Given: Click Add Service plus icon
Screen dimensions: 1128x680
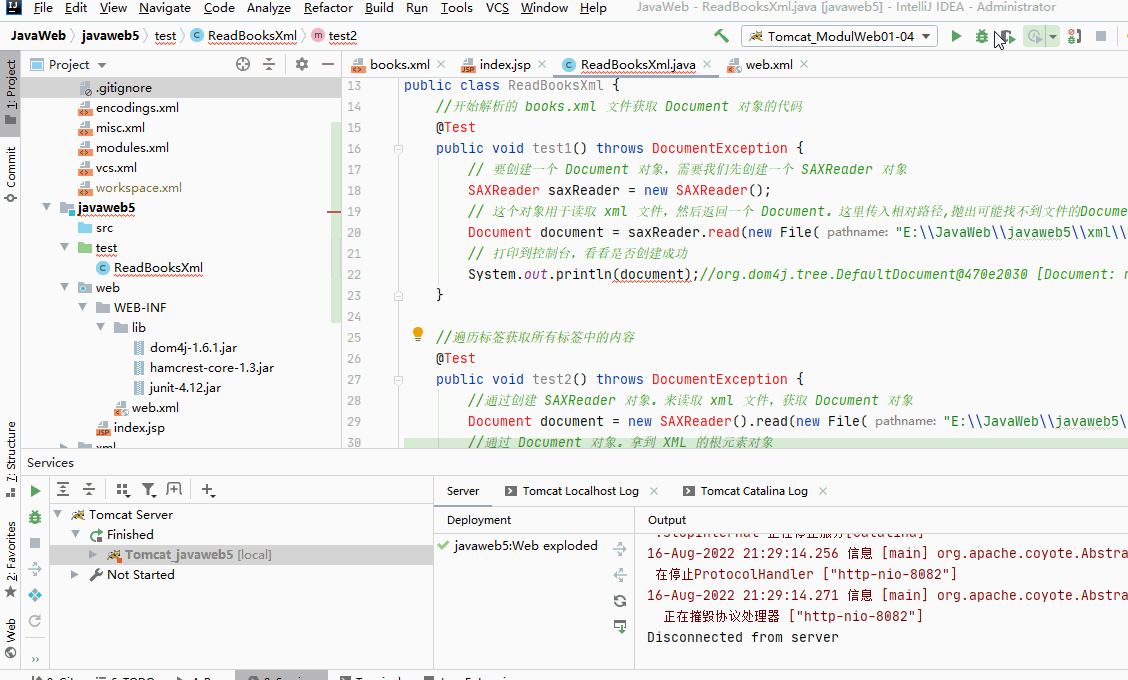Looking at the screenshot, I should coord(208,489).
